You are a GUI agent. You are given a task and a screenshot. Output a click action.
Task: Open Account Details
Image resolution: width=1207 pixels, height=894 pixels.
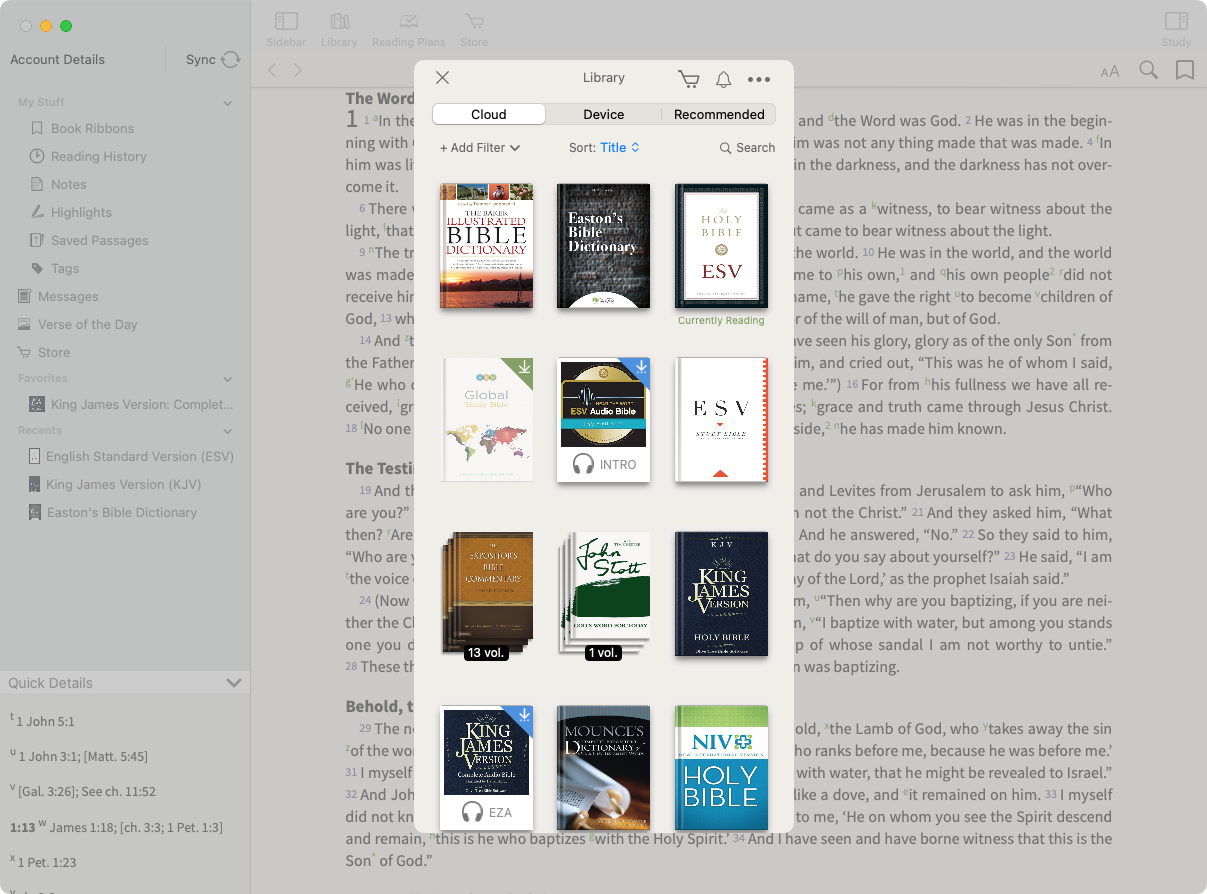point(57,60)
